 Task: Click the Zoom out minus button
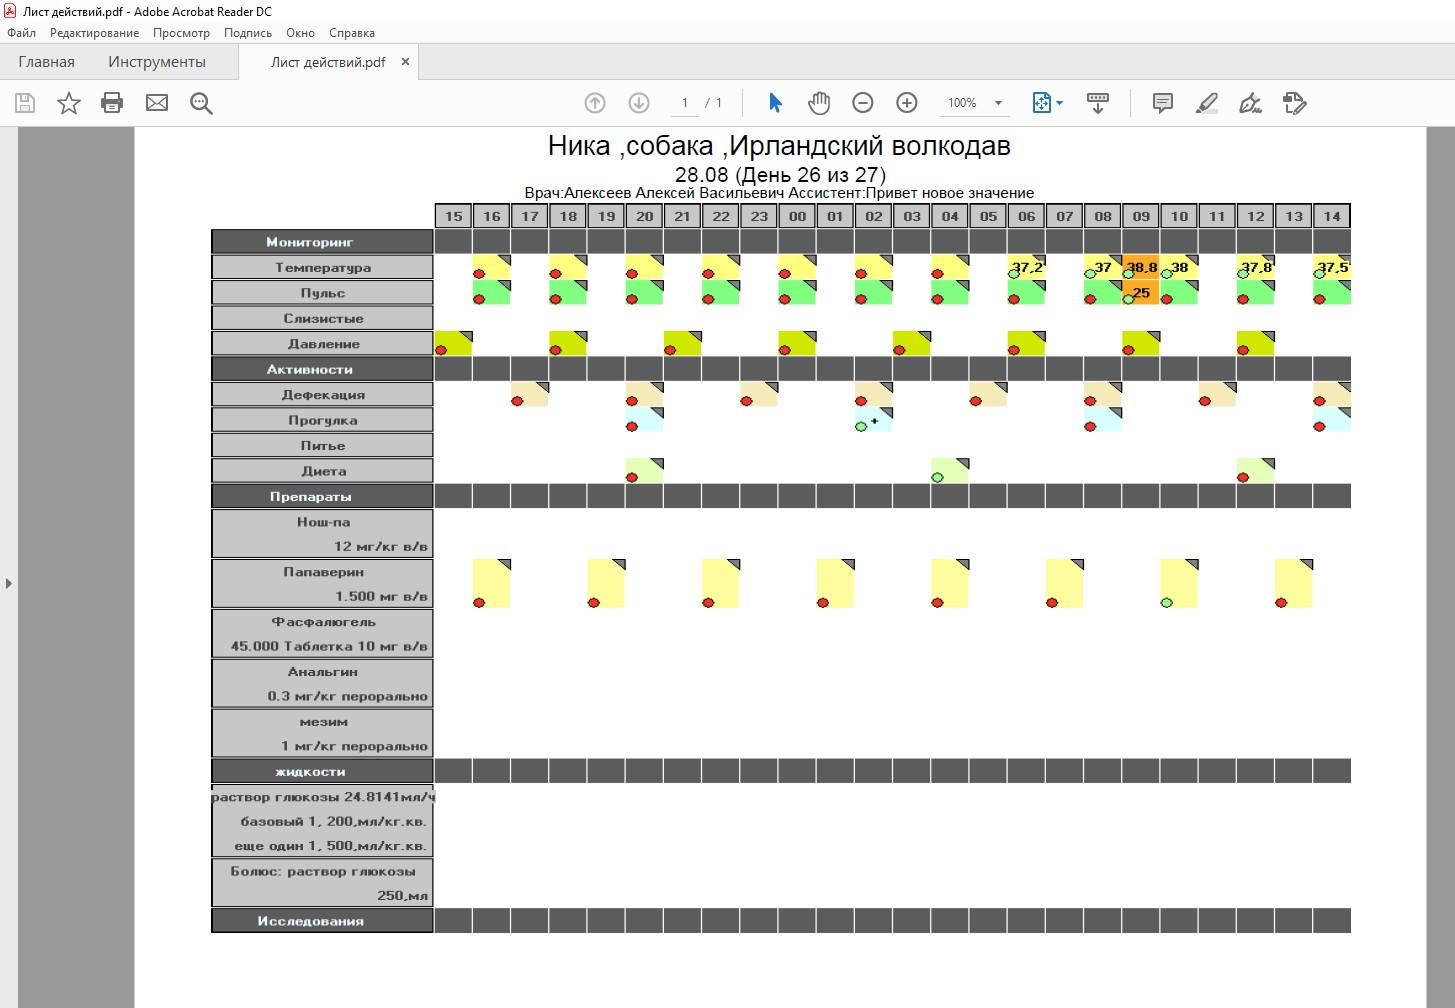[x=863, y=103]
